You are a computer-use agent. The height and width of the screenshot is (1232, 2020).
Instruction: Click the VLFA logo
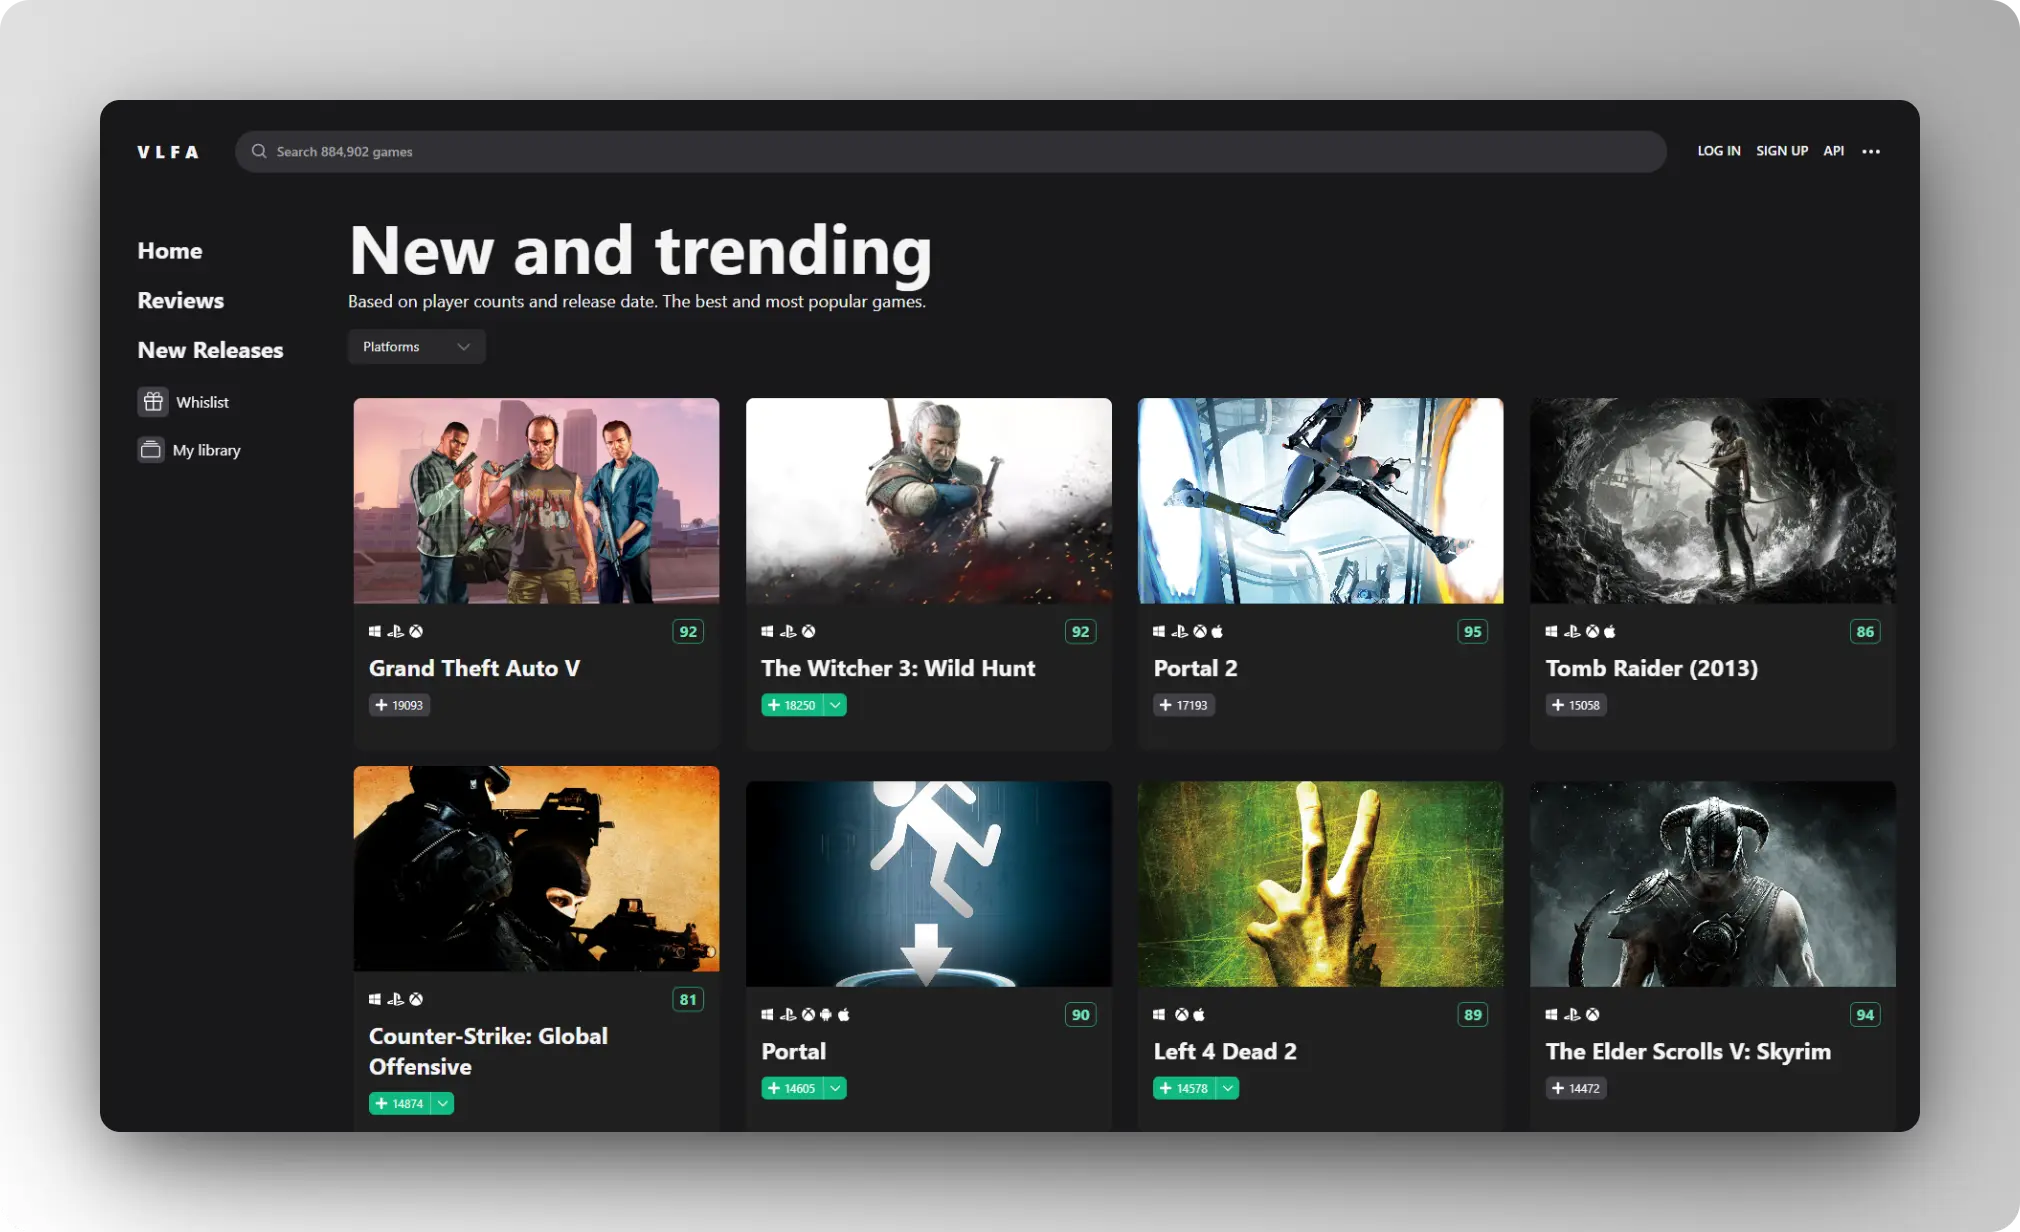click(168, 152)
